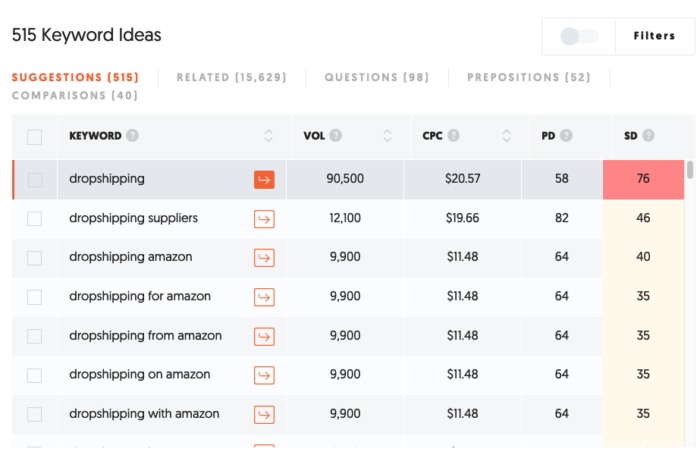Sort by the CPC column arrows
The height and width of the screenshot is (455, 700).
pyautogui.click(x=506, y=135)
